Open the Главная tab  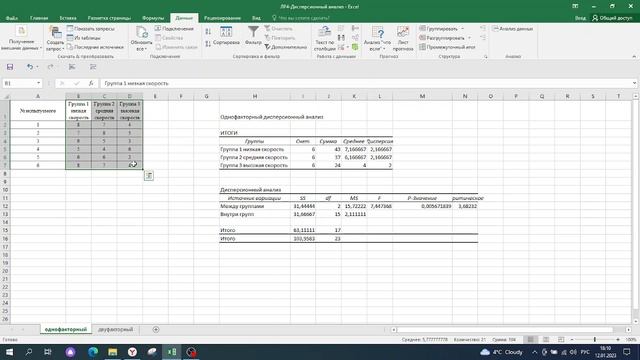pyautogui.click(x=39, y=18)
